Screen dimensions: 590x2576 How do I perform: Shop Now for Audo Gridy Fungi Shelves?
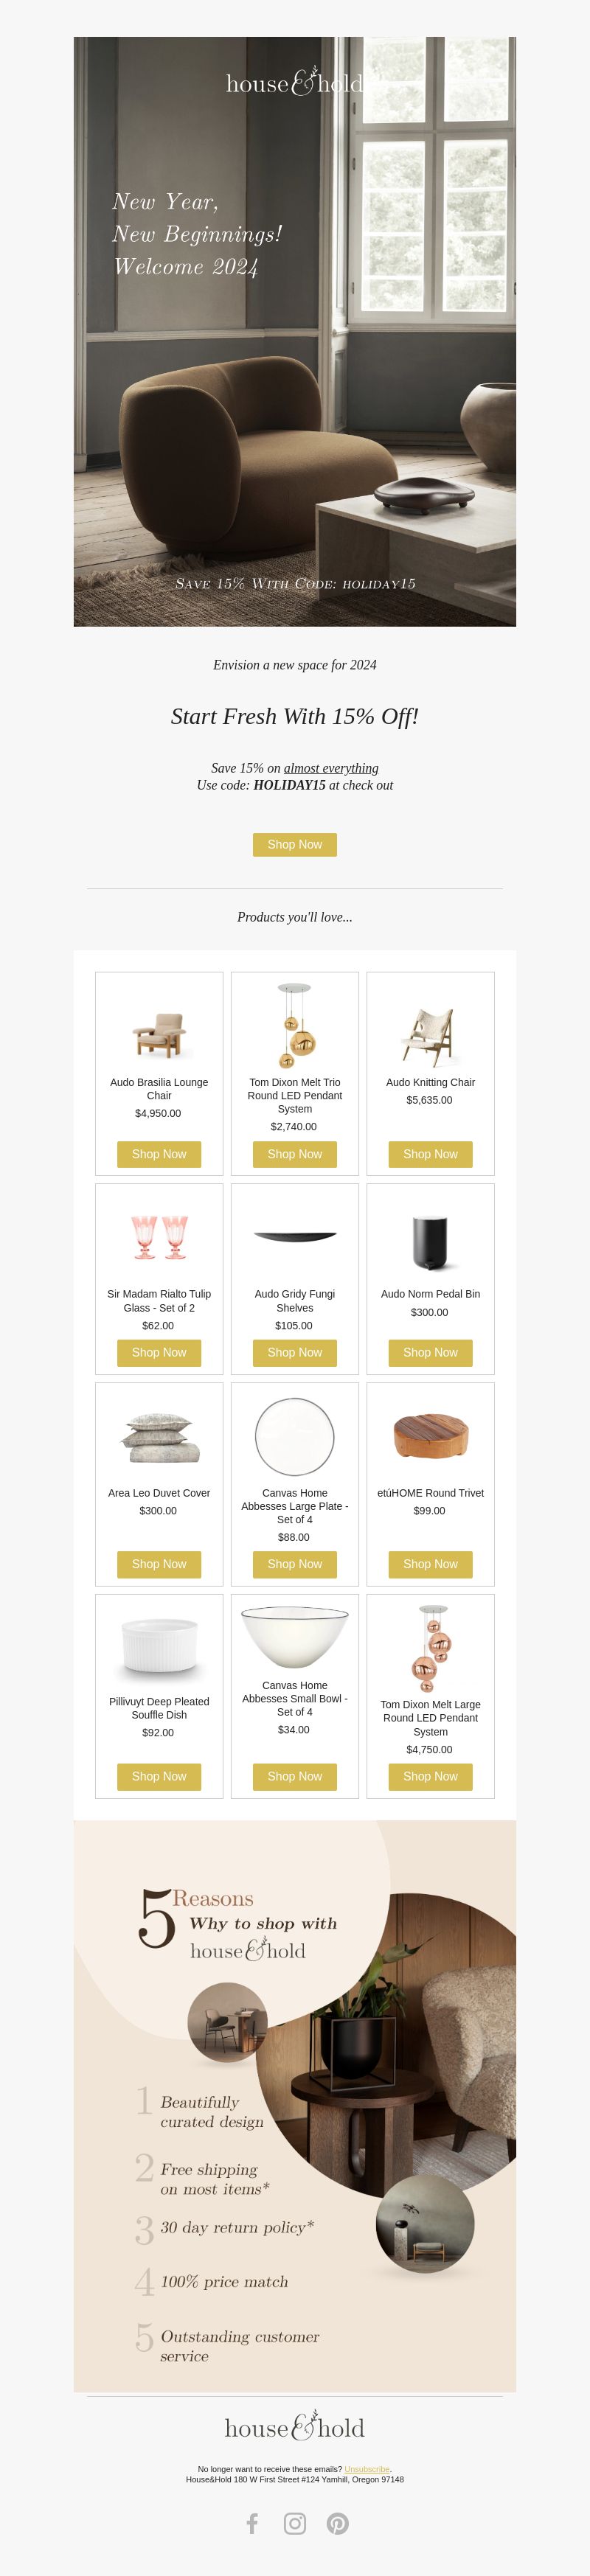[295, 1352]
